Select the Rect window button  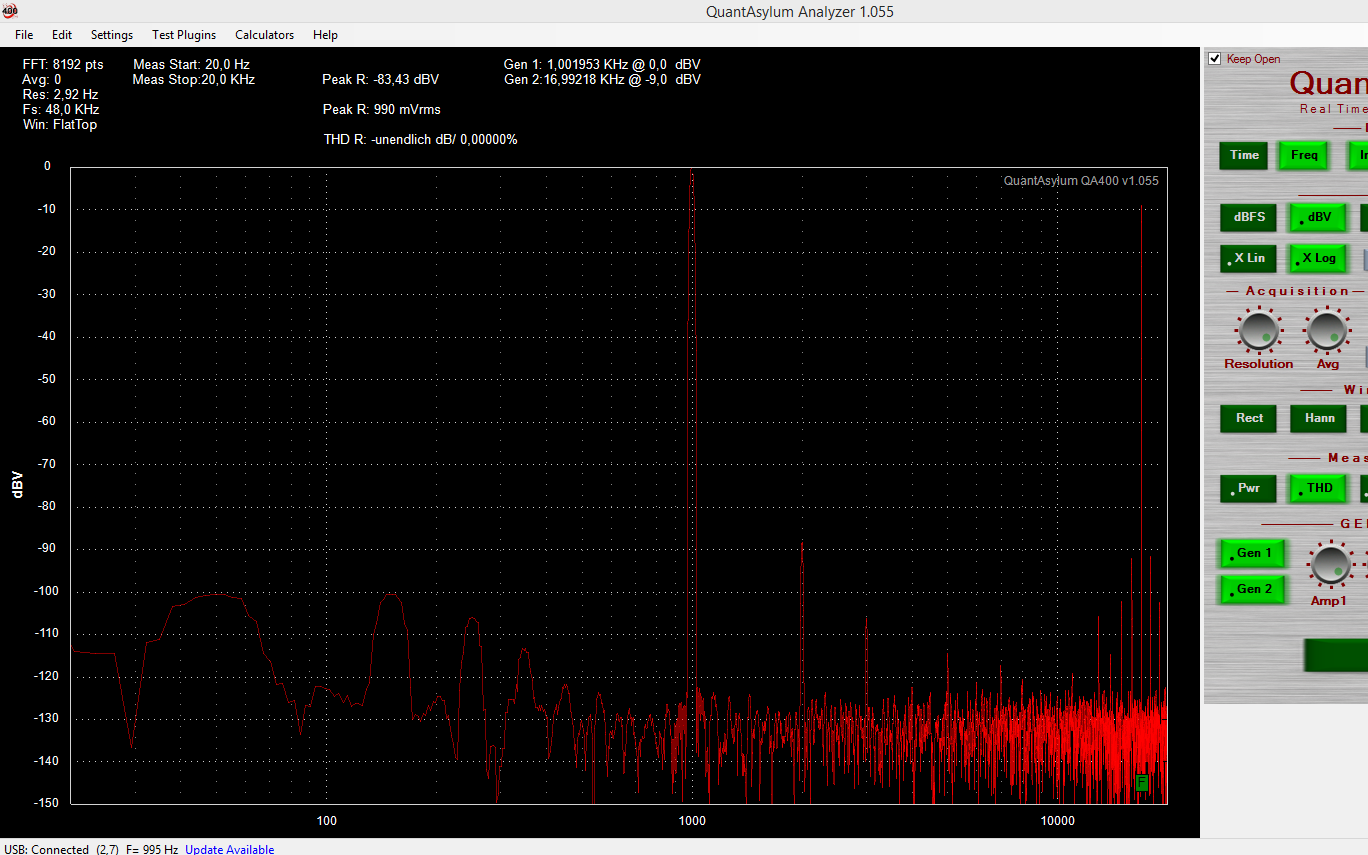[x=1249, y=418]
